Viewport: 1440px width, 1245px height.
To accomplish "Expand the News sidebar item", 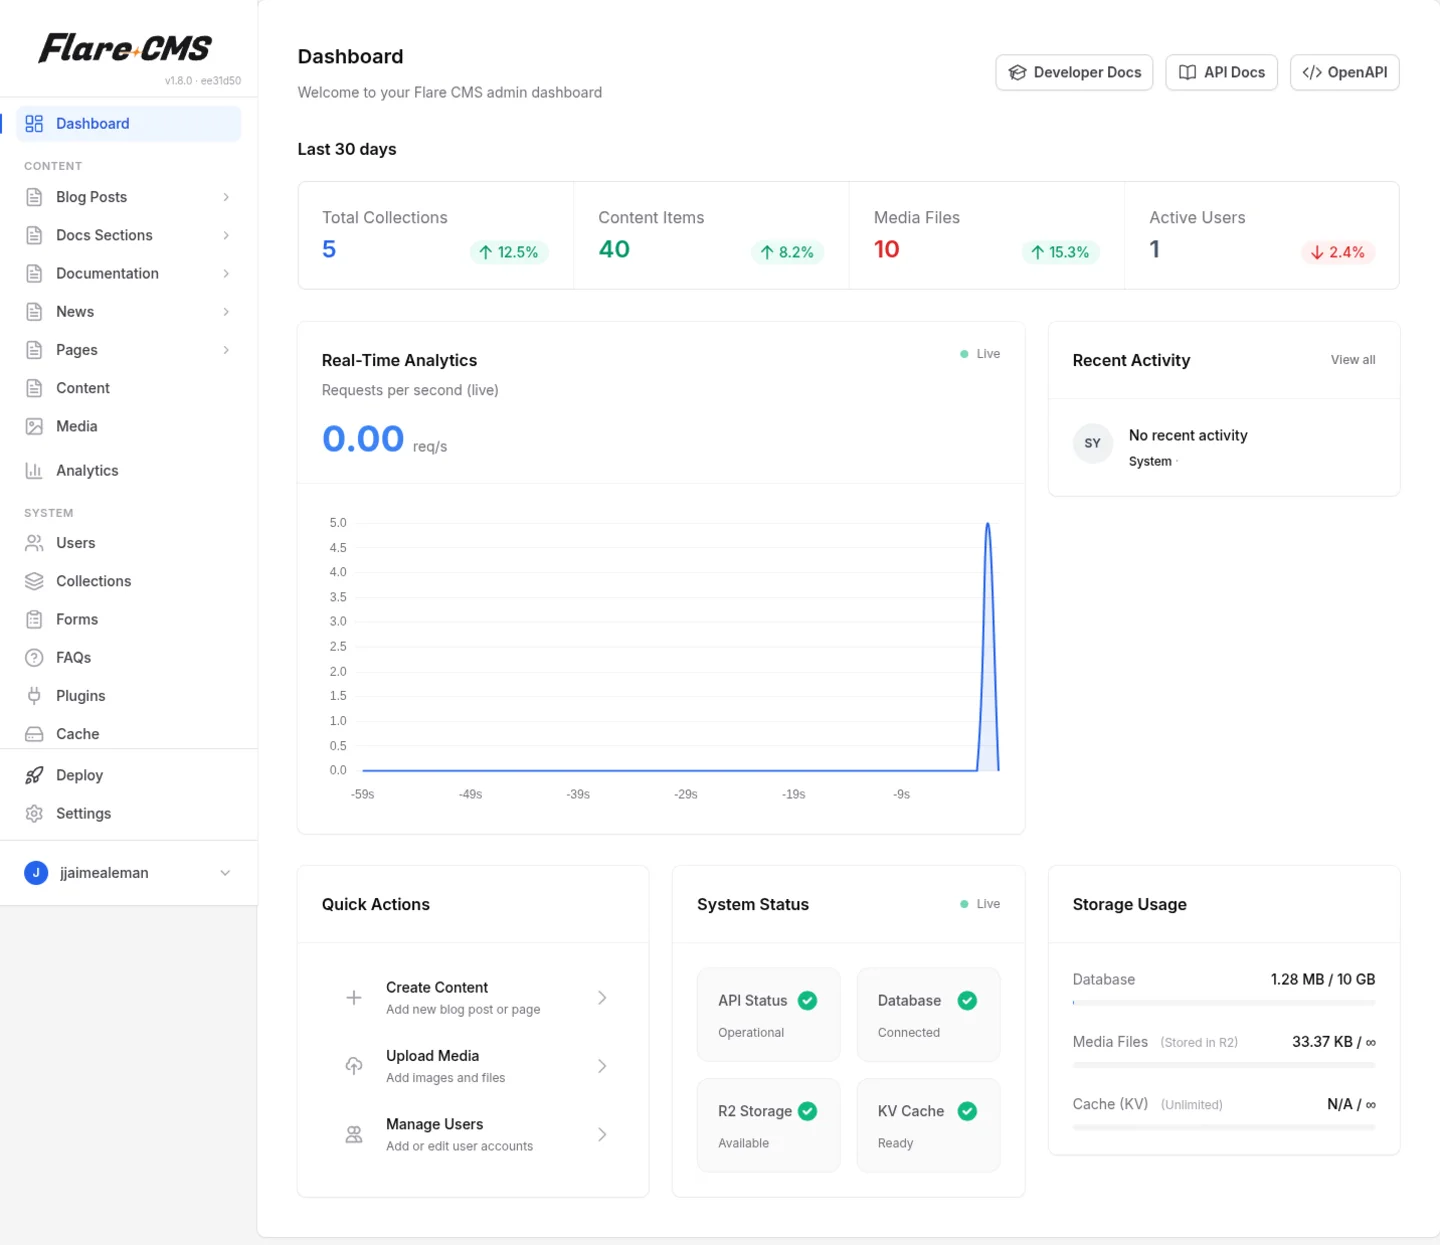I will pyautogui.click(x=226, y=311).
